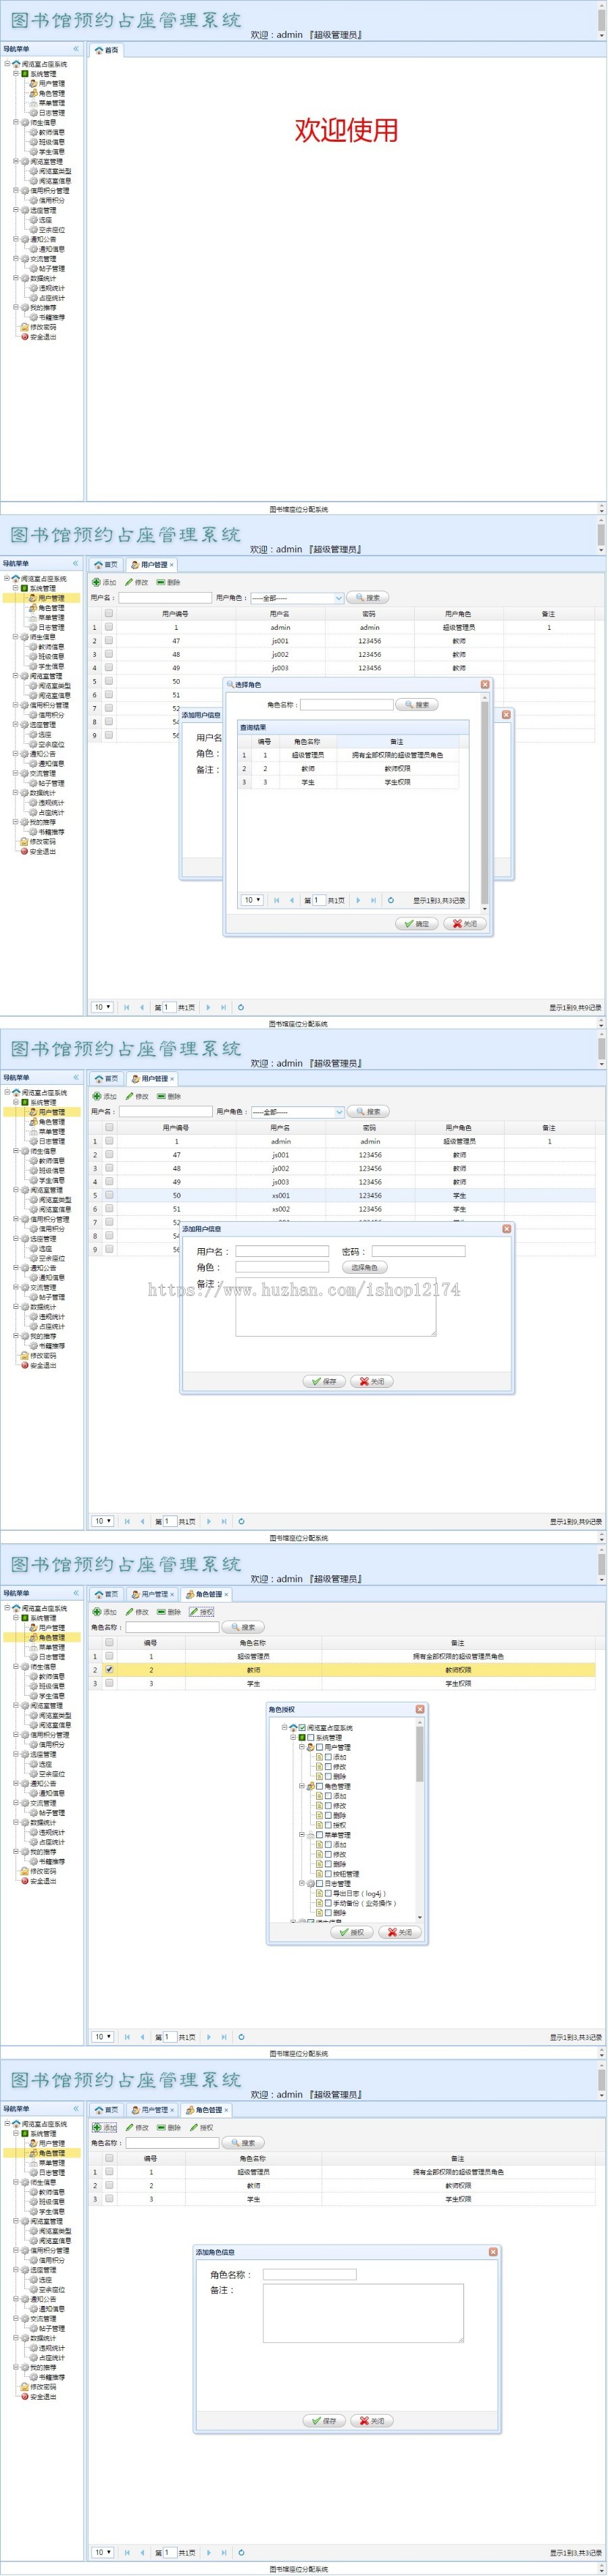Open 帖子管理 in welcome screen's navigation tree
The image size is (608, 2576).
click(x=52, y=269)
